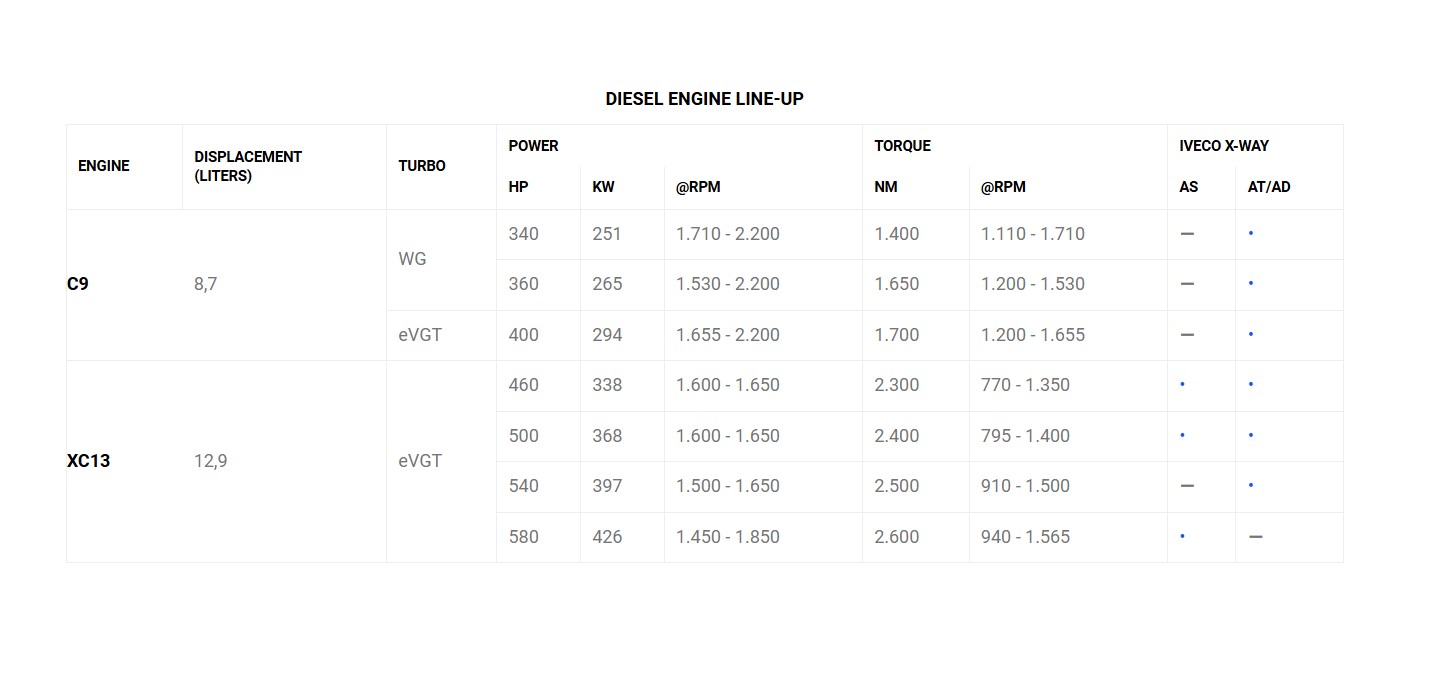Click the Displacement (Liters) column header
This screenshot has width=1432, height=697.
point(248,166)
